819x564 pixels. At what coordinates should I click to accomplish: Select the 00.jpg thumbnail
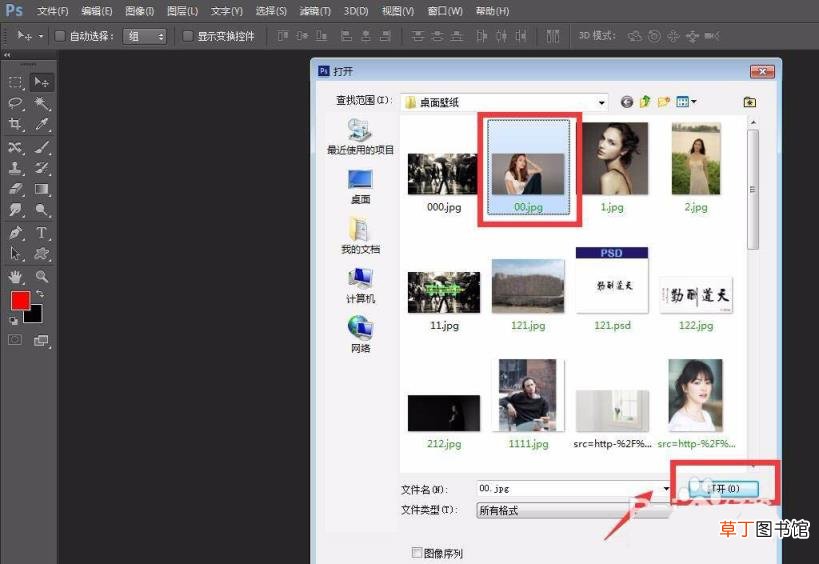point(528,167)
